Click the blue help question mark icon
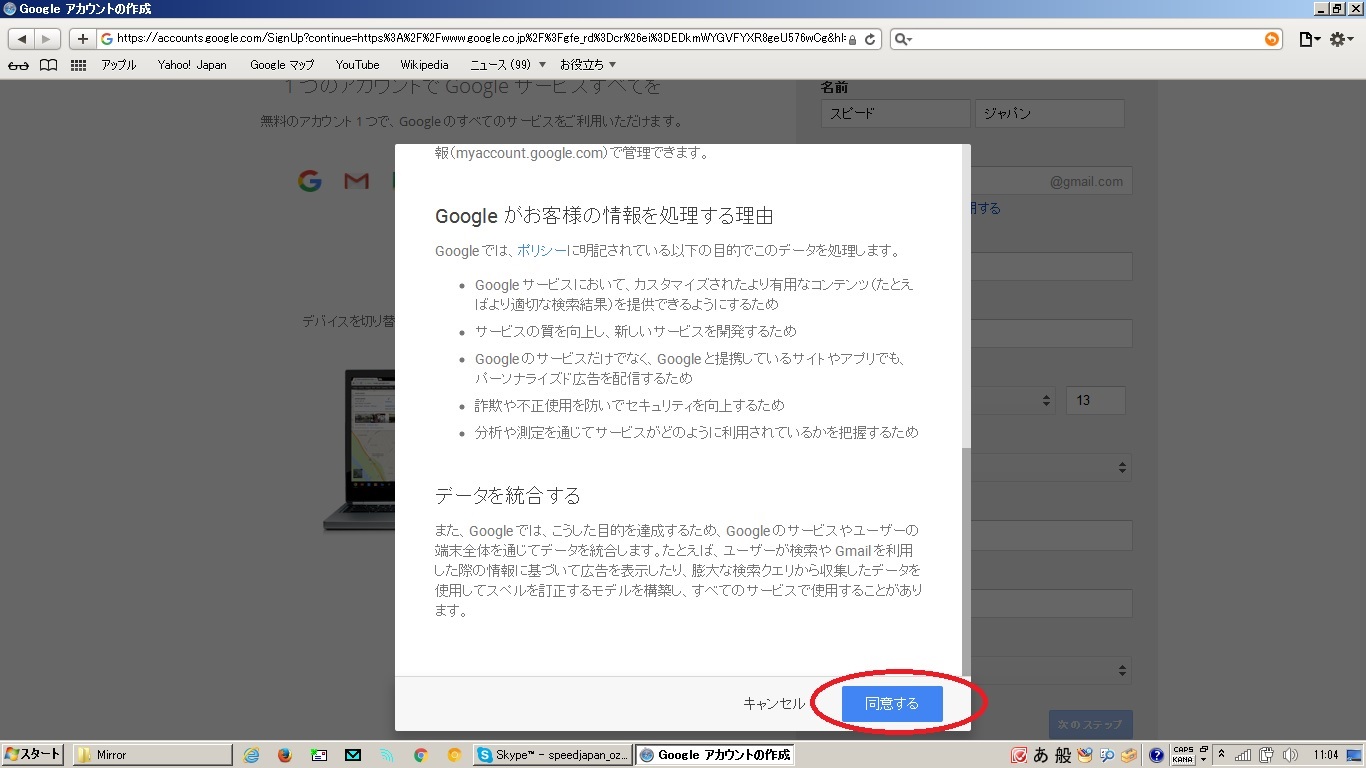 1156,756
